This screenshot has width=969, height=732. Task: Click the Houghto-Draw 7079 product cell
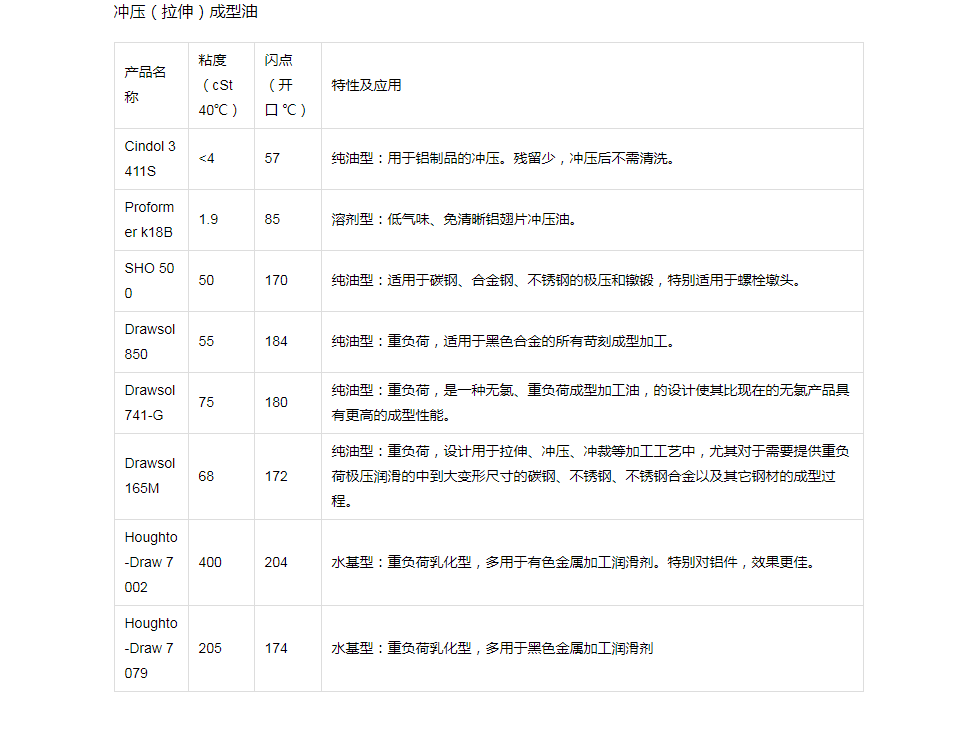(x=150, y=648)
